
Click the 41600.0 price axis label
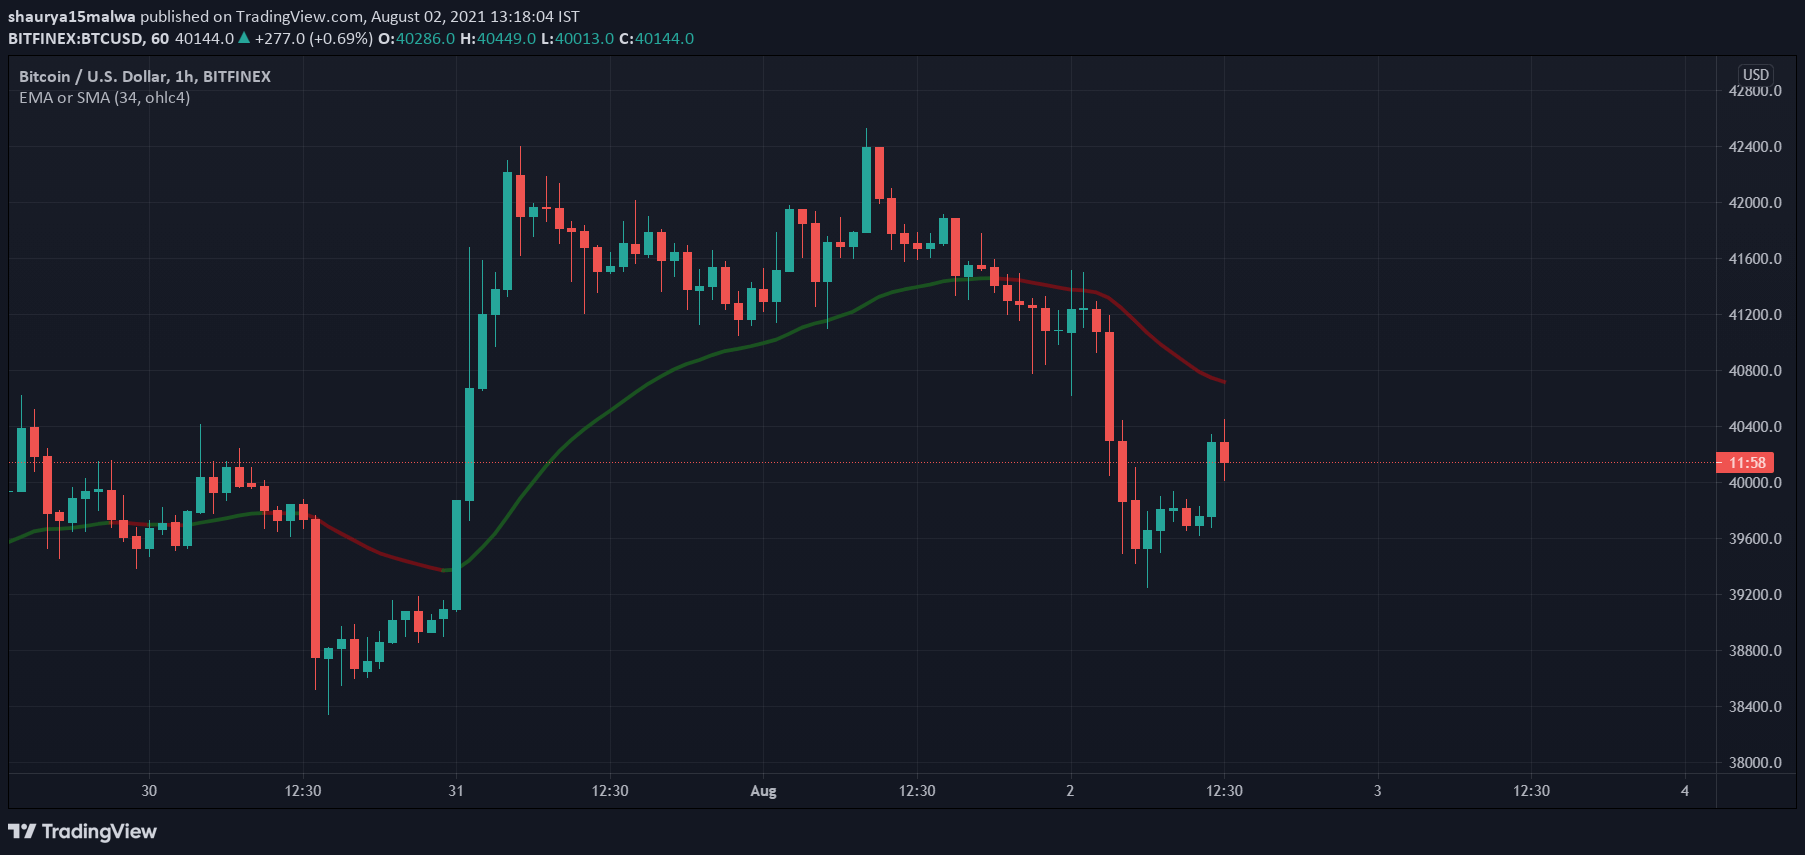click(x=1755, y=258)
